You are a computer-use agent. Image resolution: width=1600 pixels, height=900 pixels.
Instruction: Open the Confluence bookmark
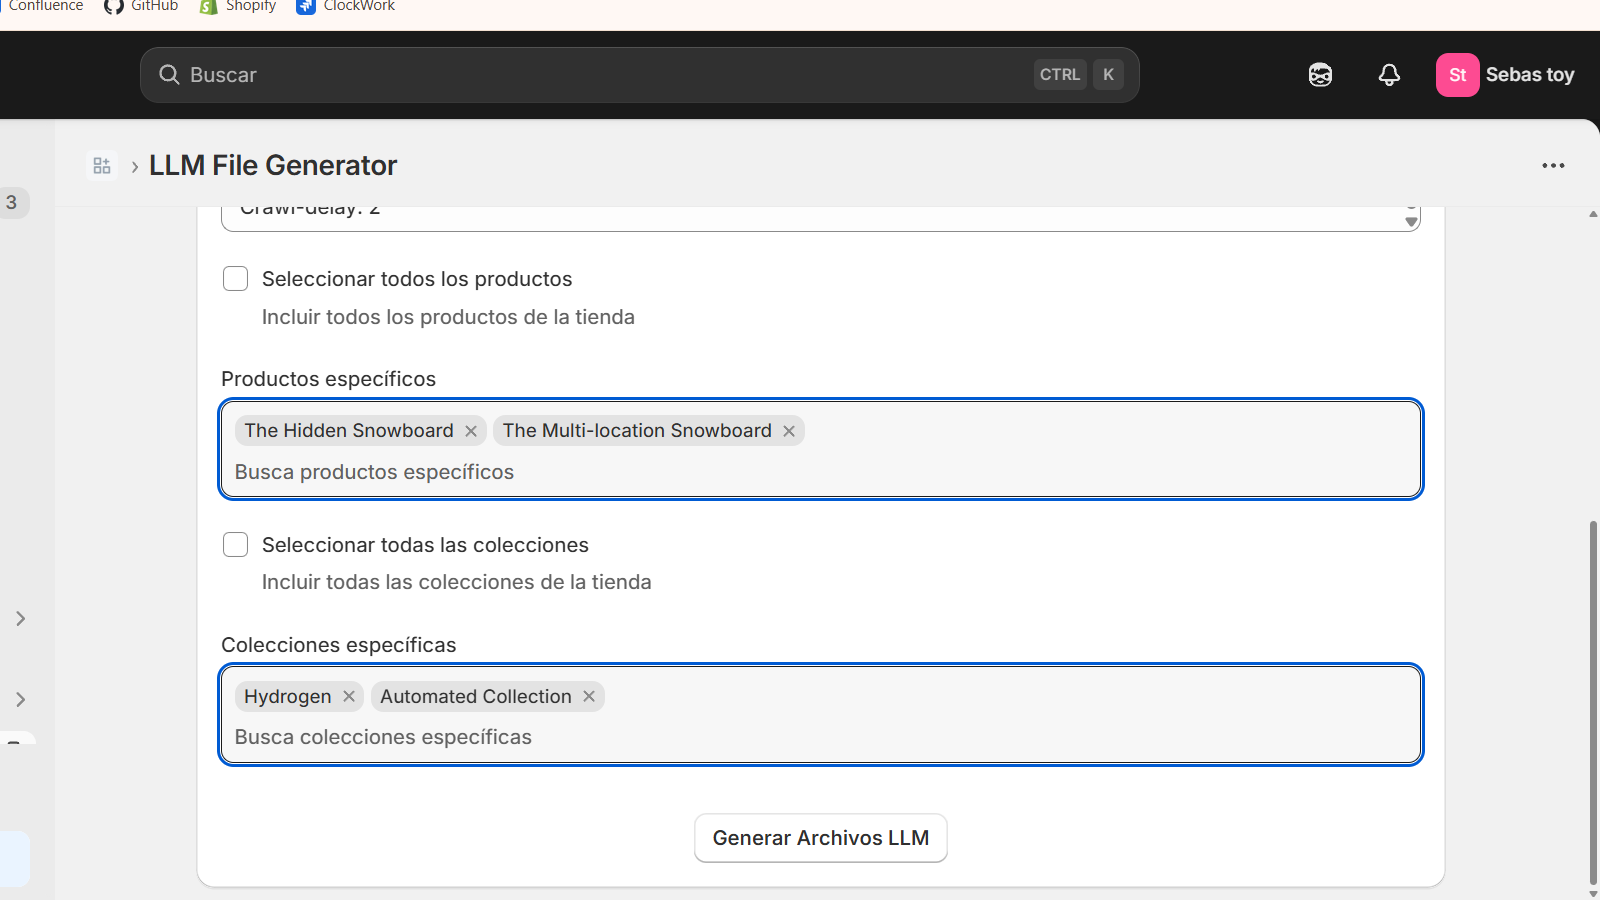point(44,7)
